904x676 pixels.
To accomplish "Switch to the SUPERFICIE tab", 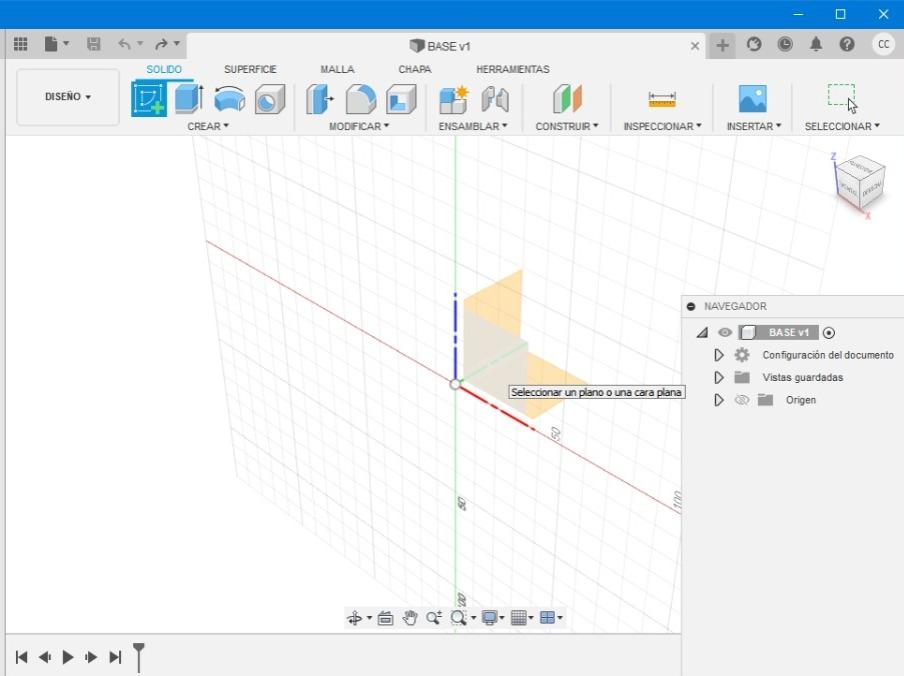I will (250, 69).
